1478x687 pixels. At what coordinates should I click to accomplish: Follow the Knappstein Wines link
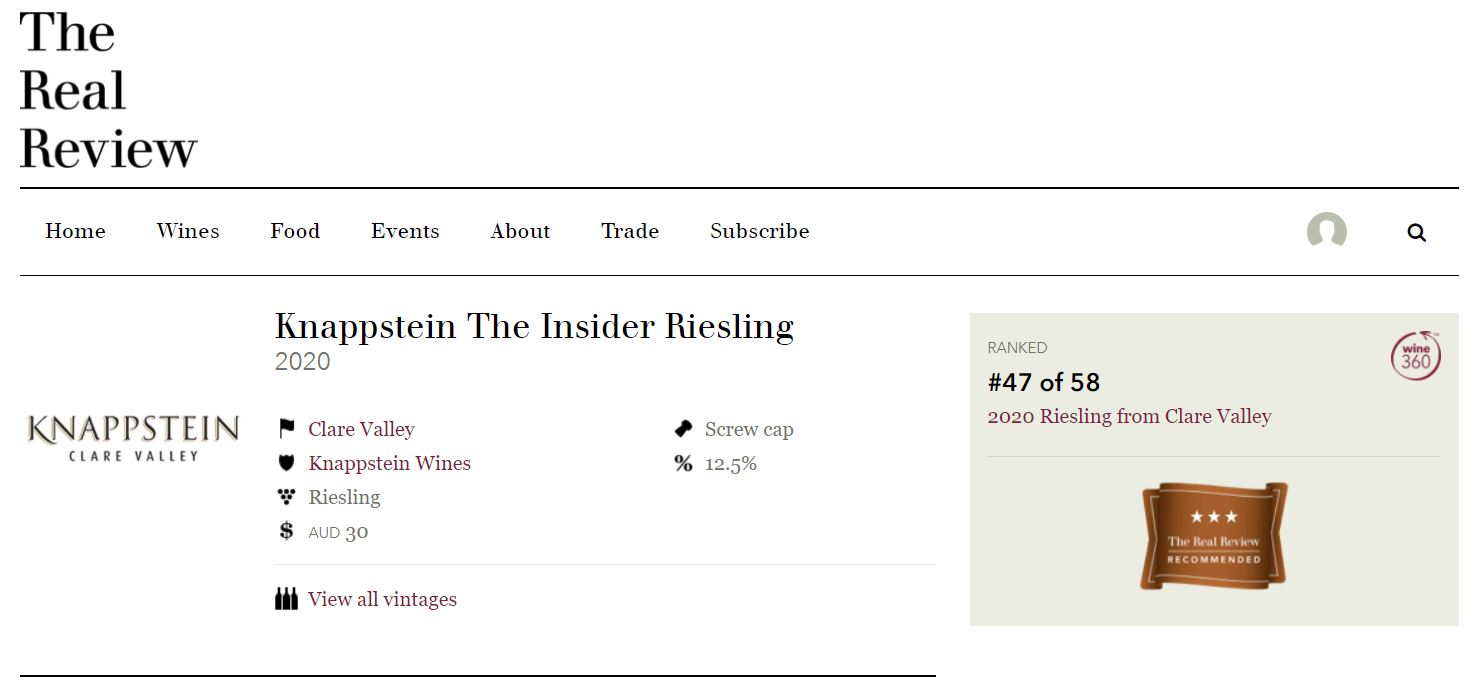tap(389, 463)
